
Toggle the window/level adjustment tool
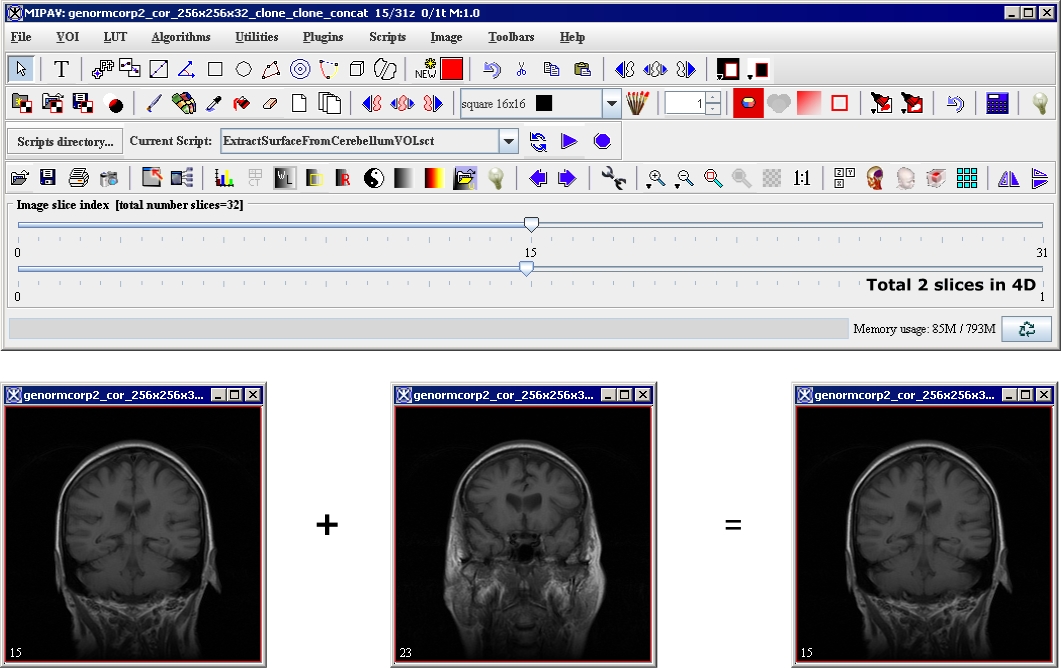(284, 179)
